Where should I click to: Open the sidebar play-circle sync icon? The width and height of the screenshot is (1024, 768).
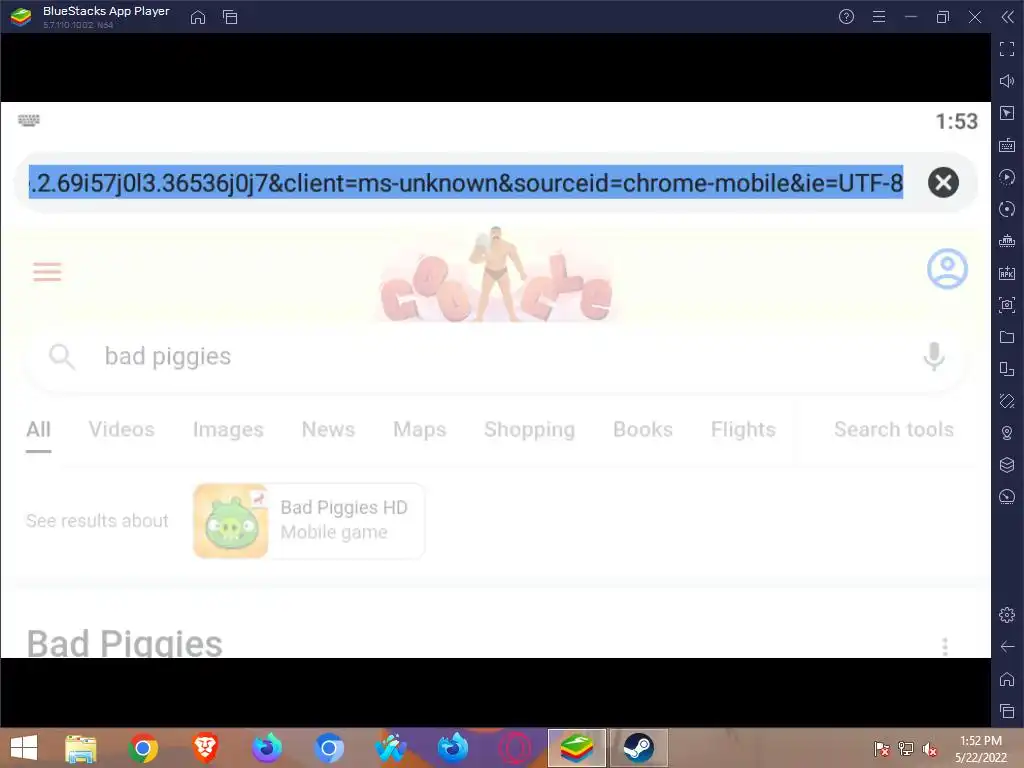tap(1006, 177)
